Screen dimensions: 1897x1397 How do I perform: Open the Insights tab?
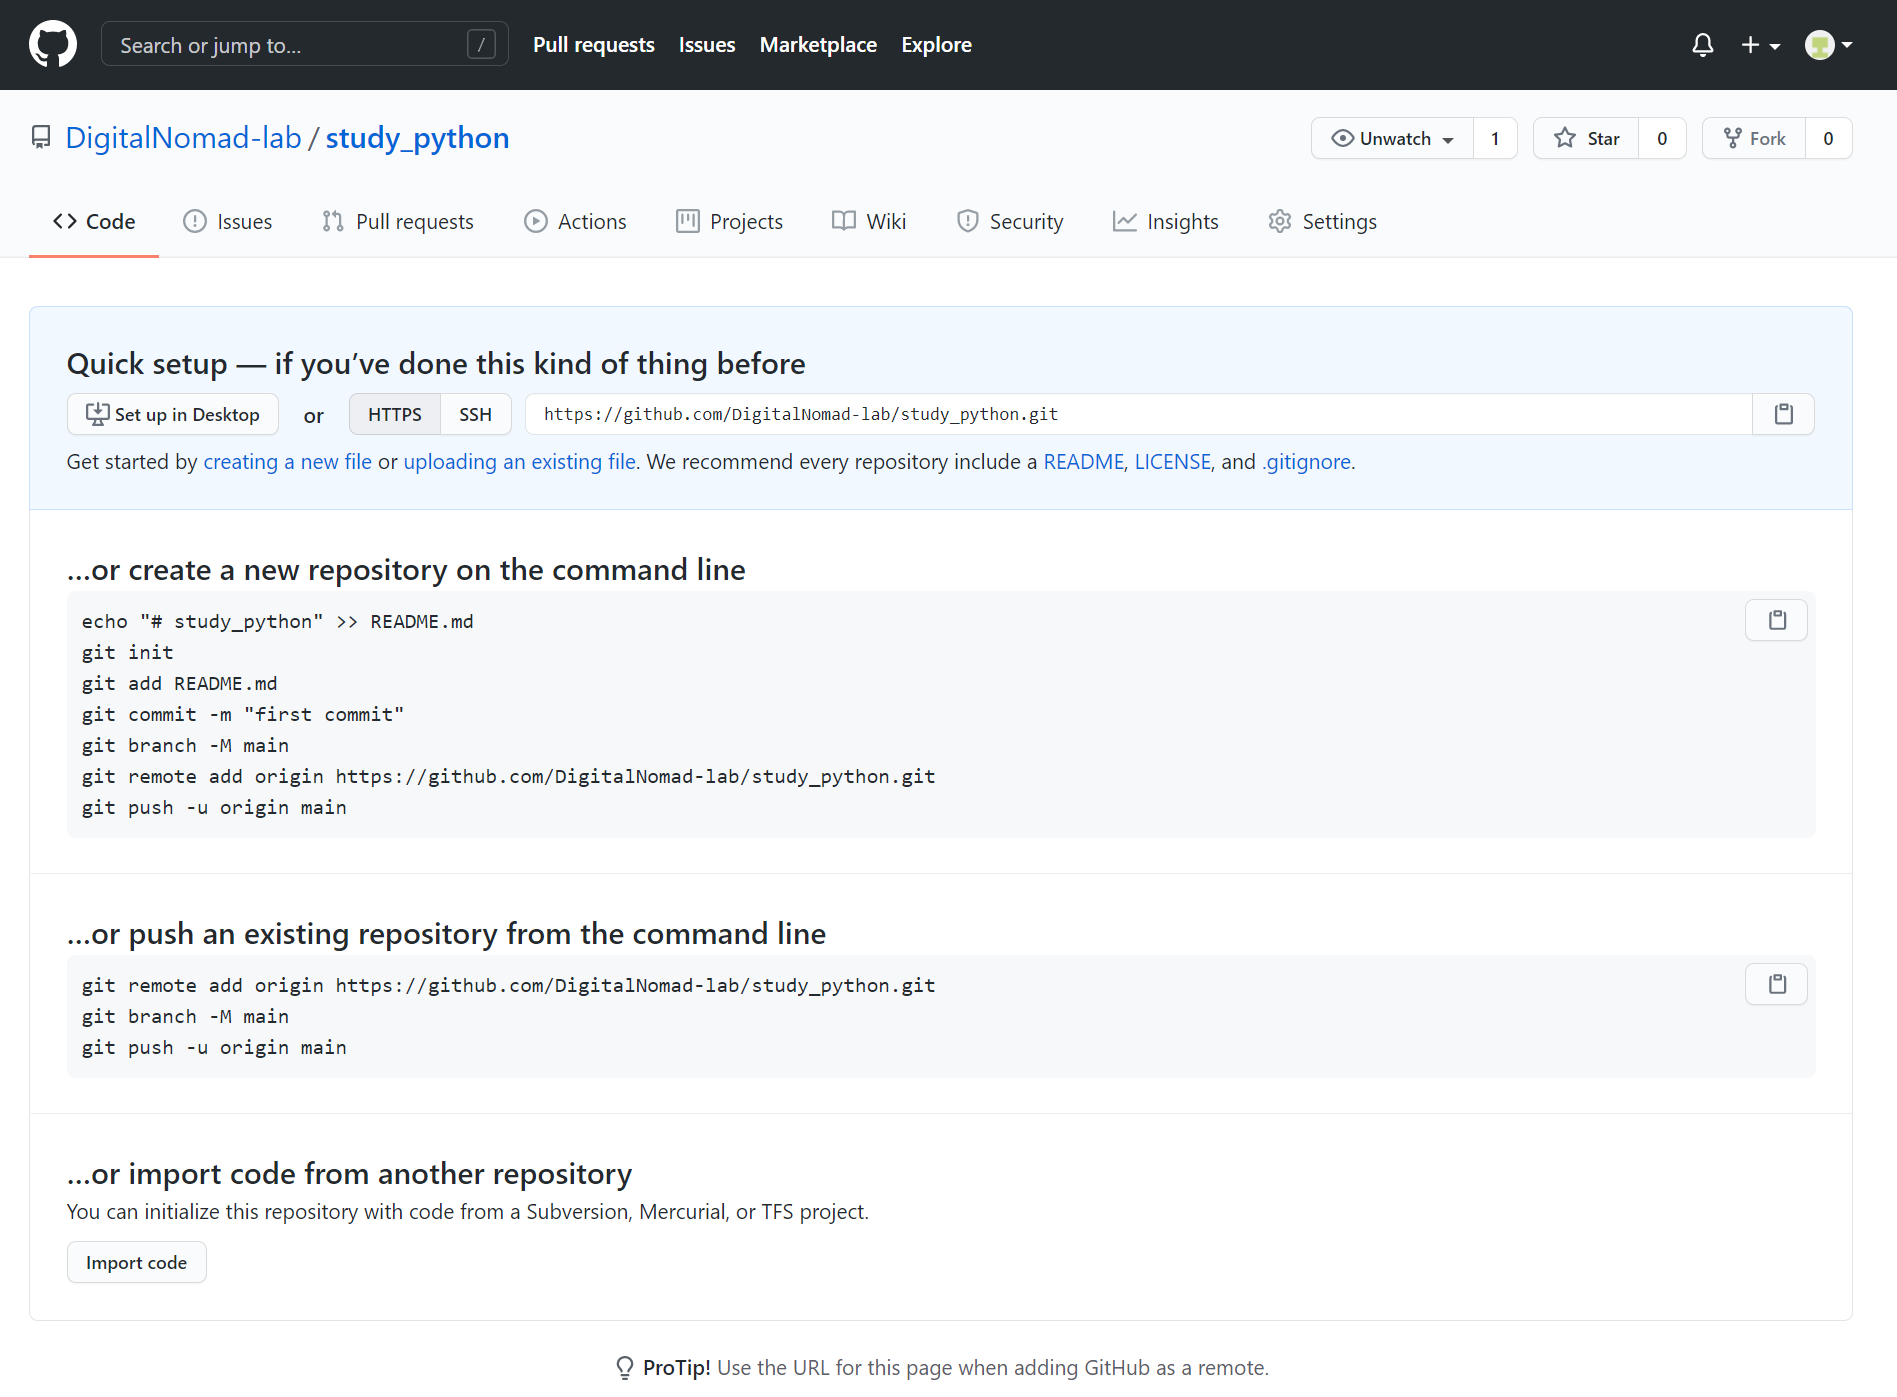pos(1165,222)
